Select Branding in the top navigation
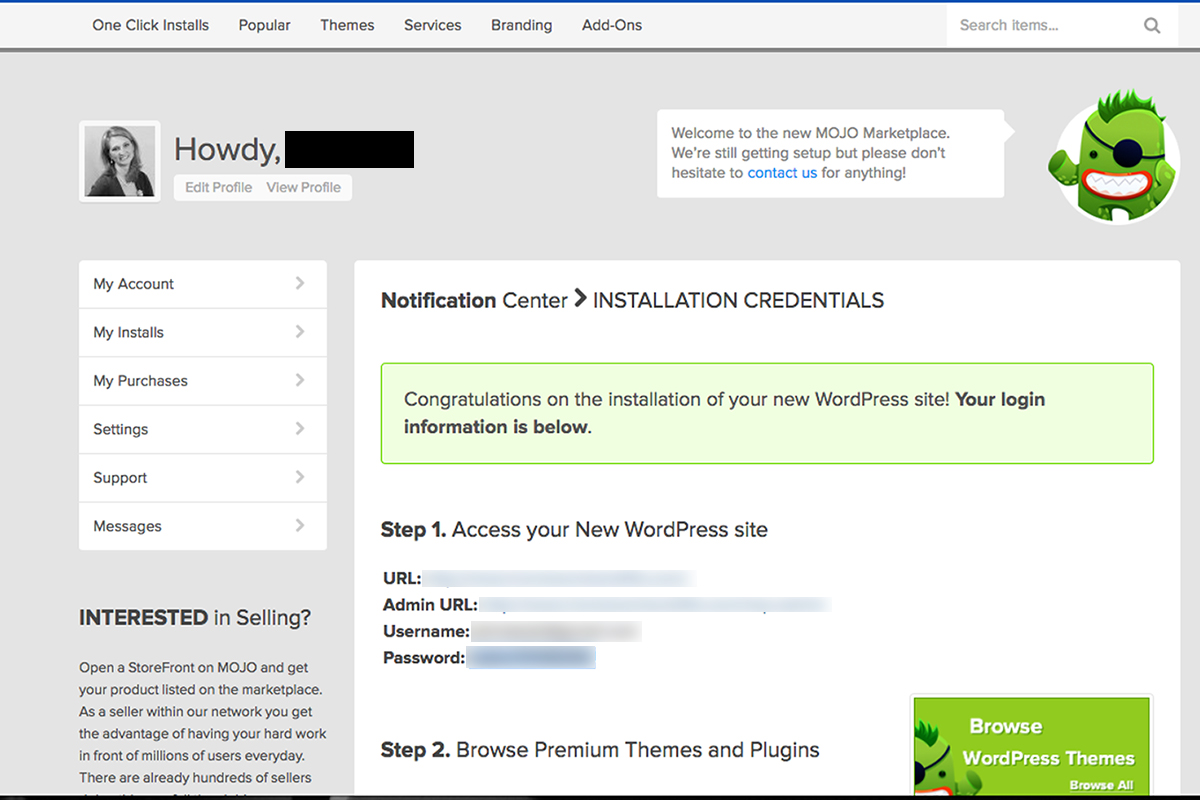The width and height of the screenshot is (1200, 800). (x=522, y=25)
